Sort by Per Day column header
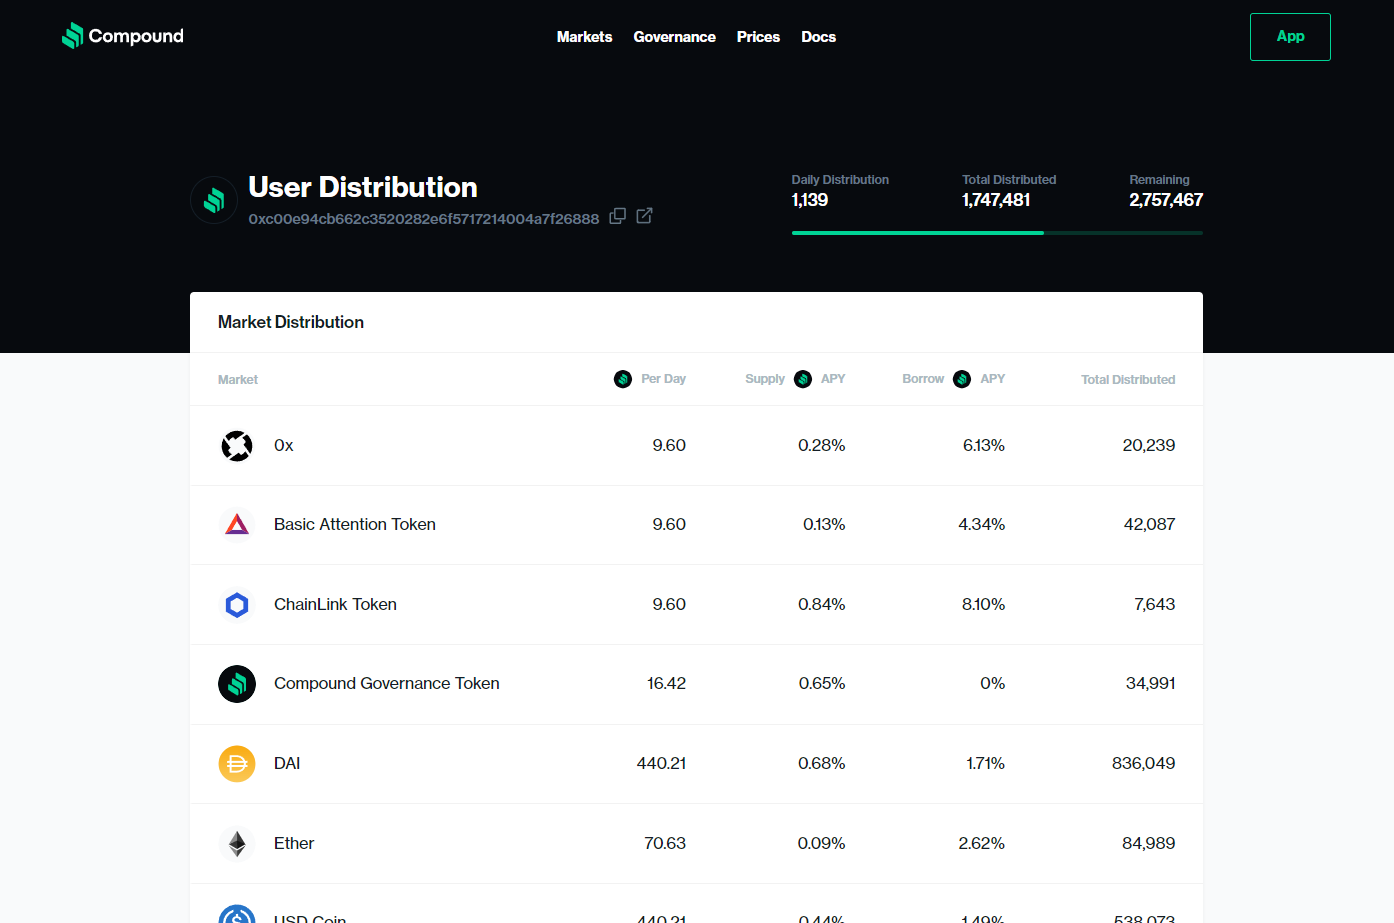This screenshot has width=1394, height=923. coord(662,379)
